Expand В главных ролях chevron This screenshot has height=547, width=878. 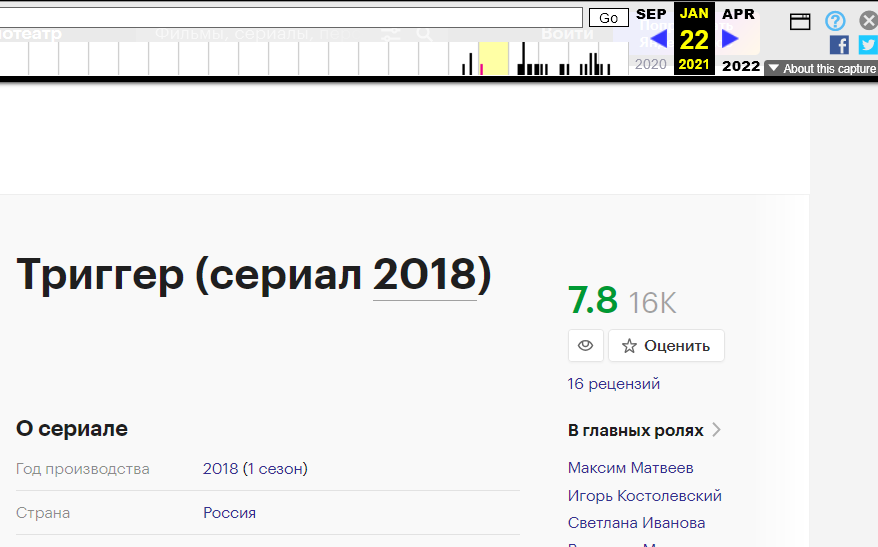click(716, 430)
